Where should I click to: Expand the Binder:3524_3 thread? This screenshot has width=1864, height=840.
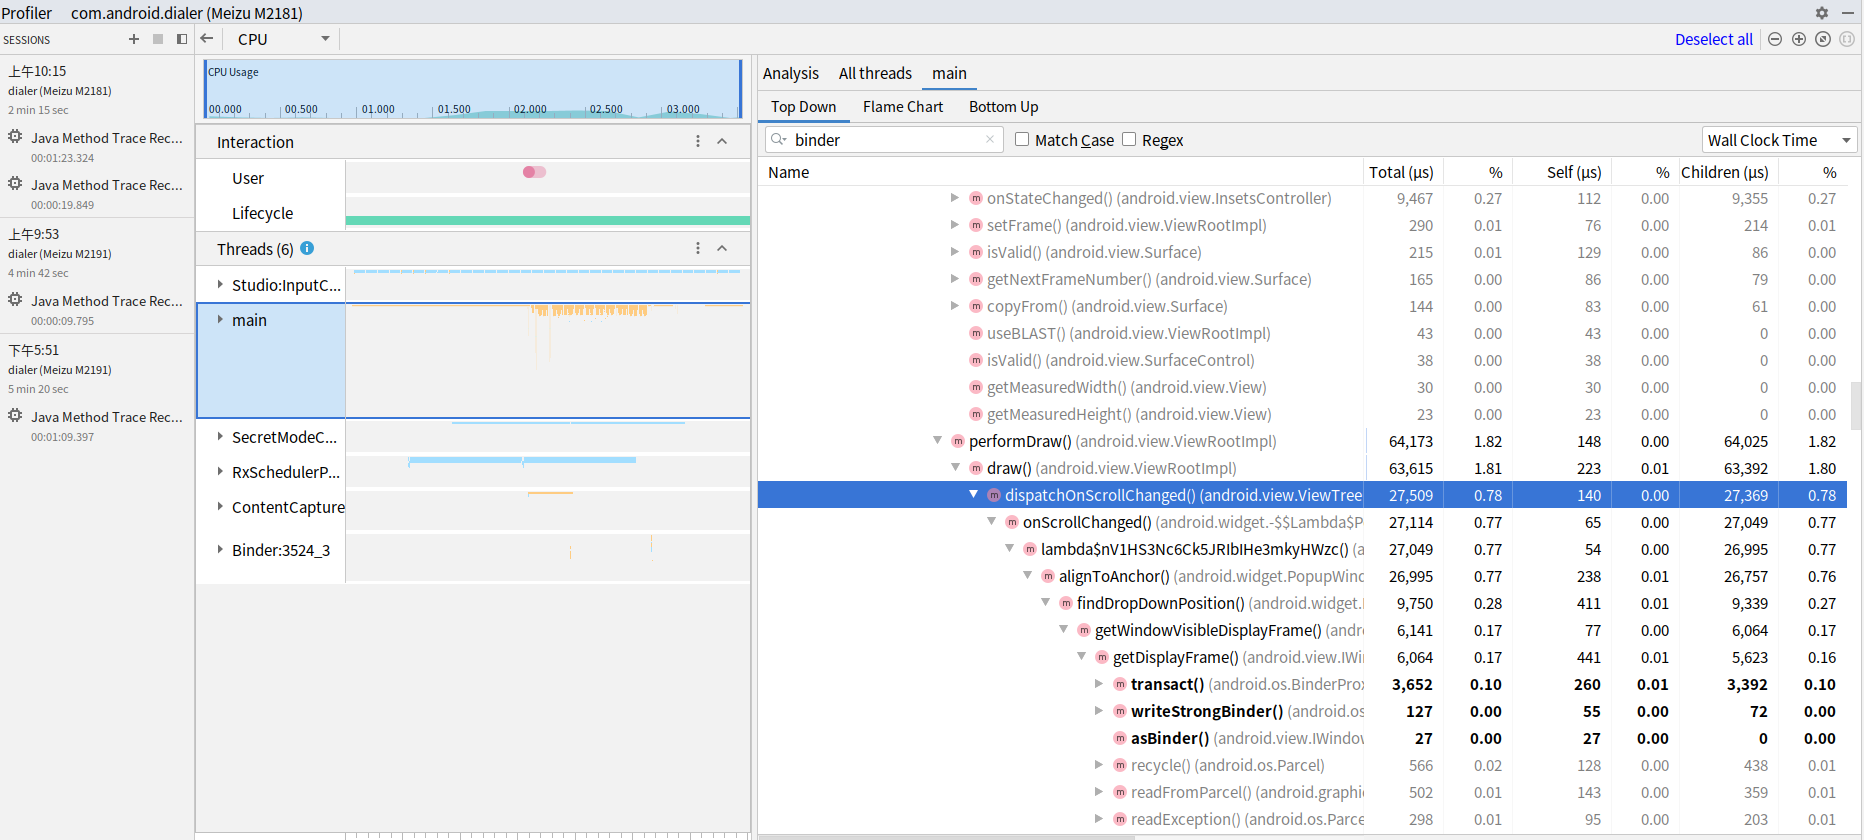click(220, 550)
